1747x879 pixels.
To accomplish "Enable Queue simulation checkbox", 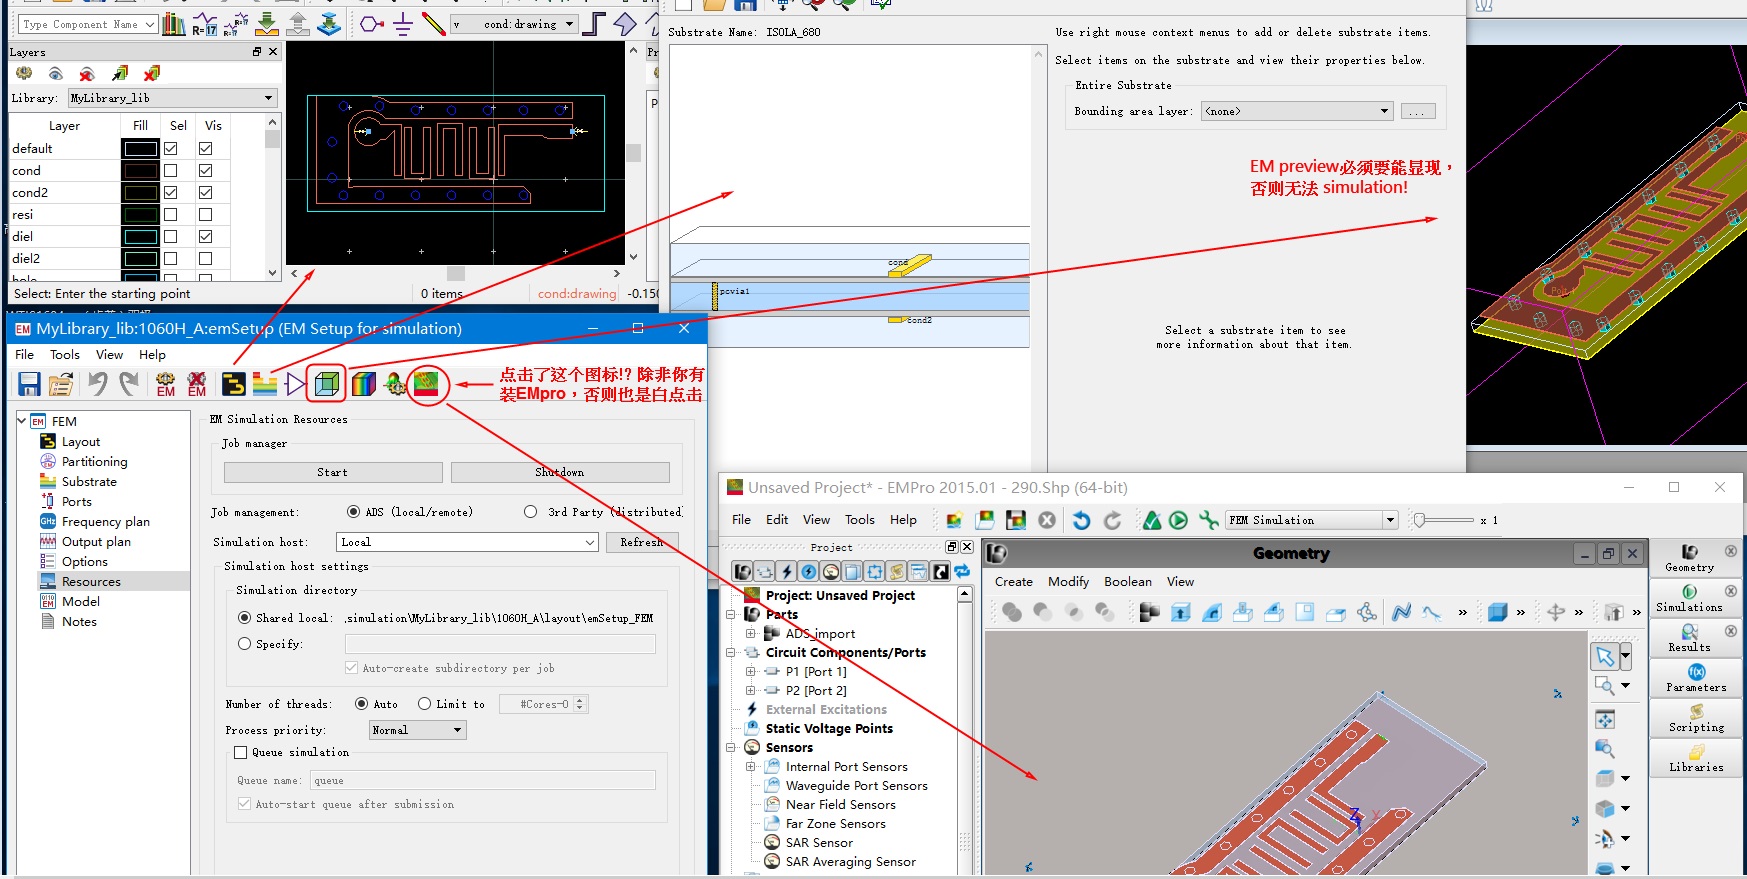I will [x=241, y=752].
